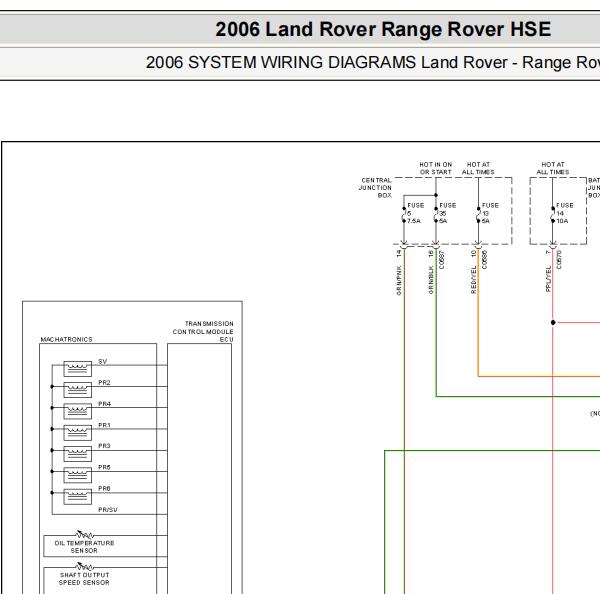Click the Fuse 13 5A symbol
The height and width of the screenshot is (594, 600).
[478, 215]
